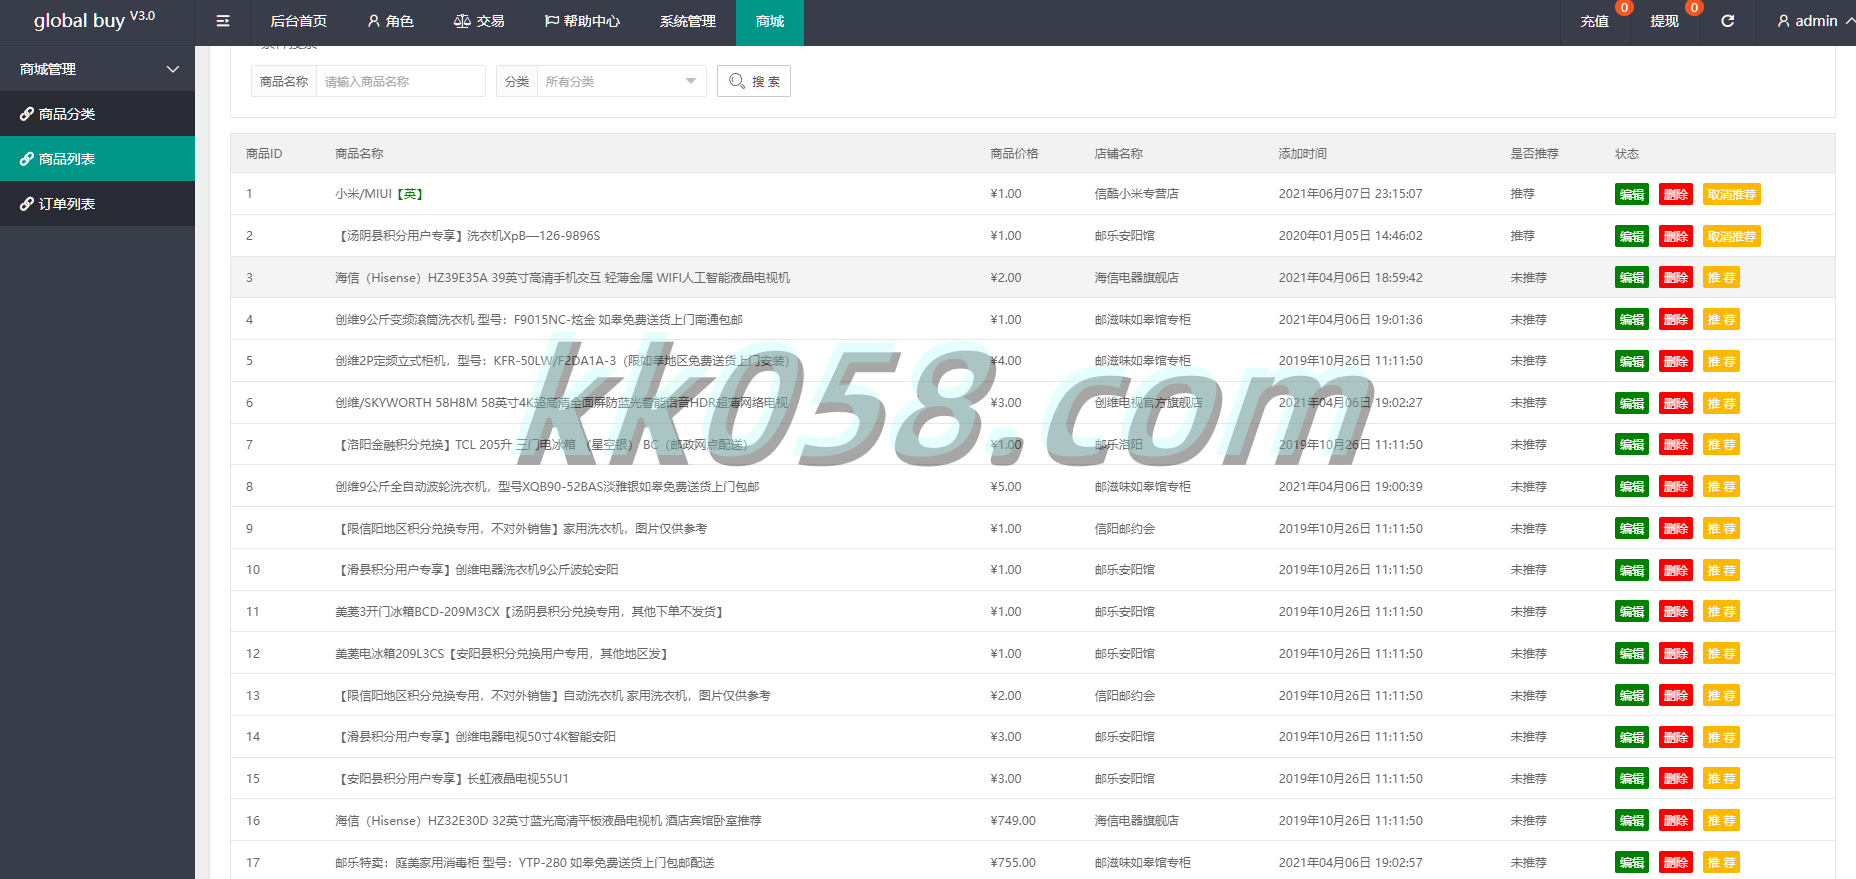Click the 商品价格 column header
Screen dimensions: 1856x879
click(1014, 154)
